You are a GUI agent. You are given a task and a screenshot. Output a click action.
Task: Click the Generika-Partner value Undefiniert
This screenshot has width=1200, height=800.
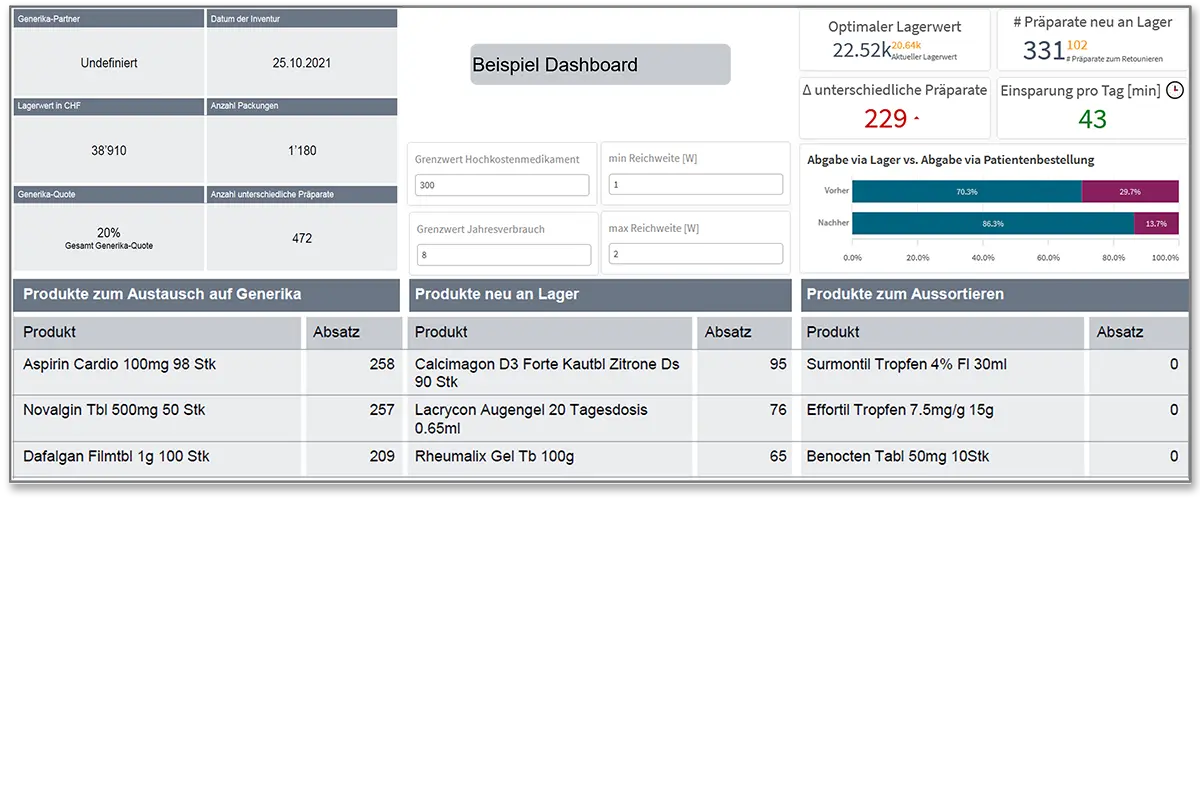pyautogui.click(x=109, y=63)
